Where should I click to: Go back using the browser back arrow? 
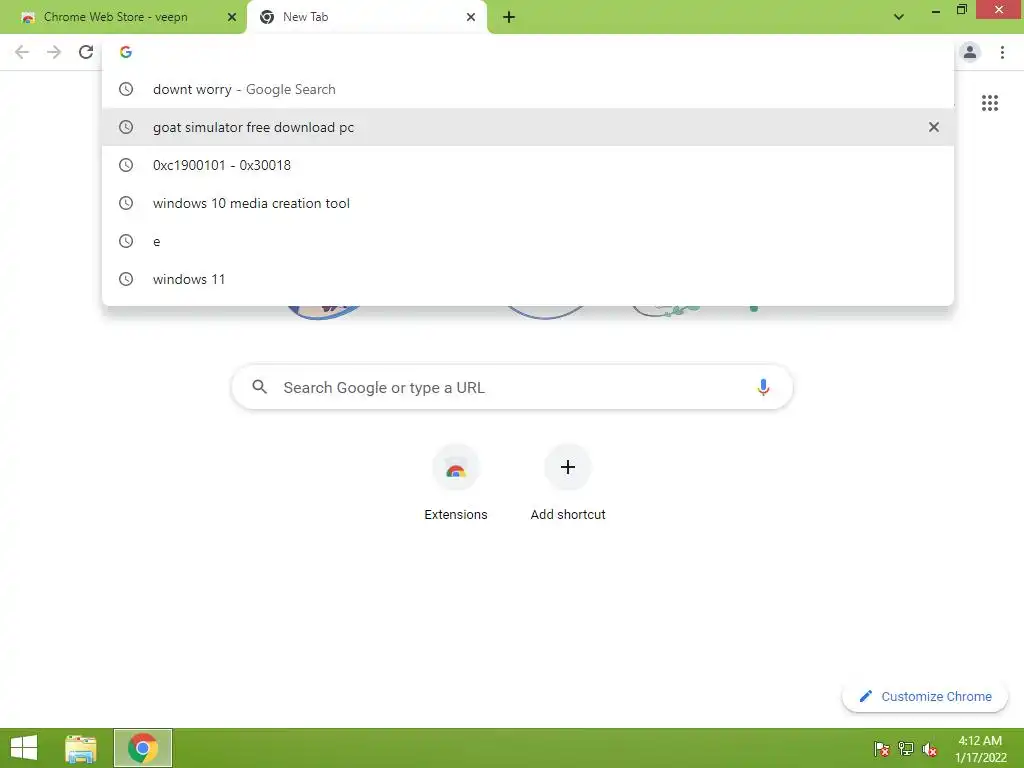(x=22, y=52)
